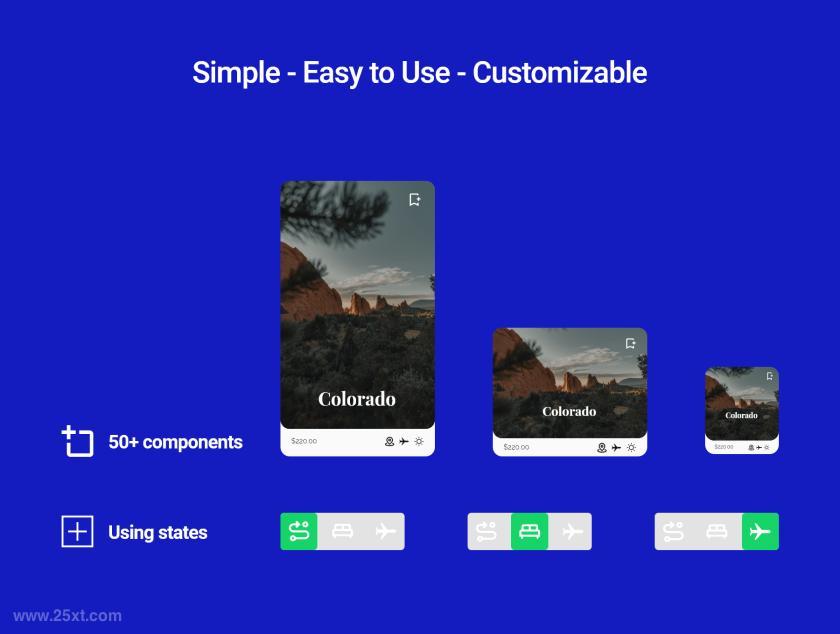Click the 50+ components label
This screenshot has height=634, width=840.
tap(175, 442)
